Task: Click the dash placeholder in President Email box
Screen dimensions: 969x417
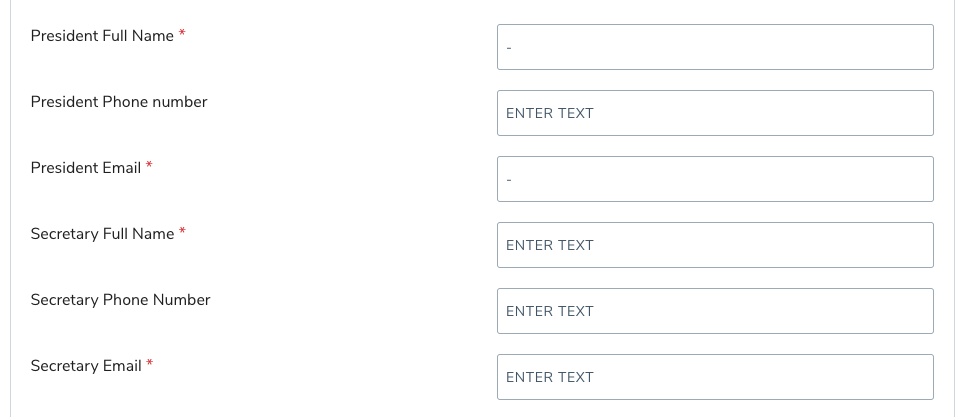Action: 509,180
